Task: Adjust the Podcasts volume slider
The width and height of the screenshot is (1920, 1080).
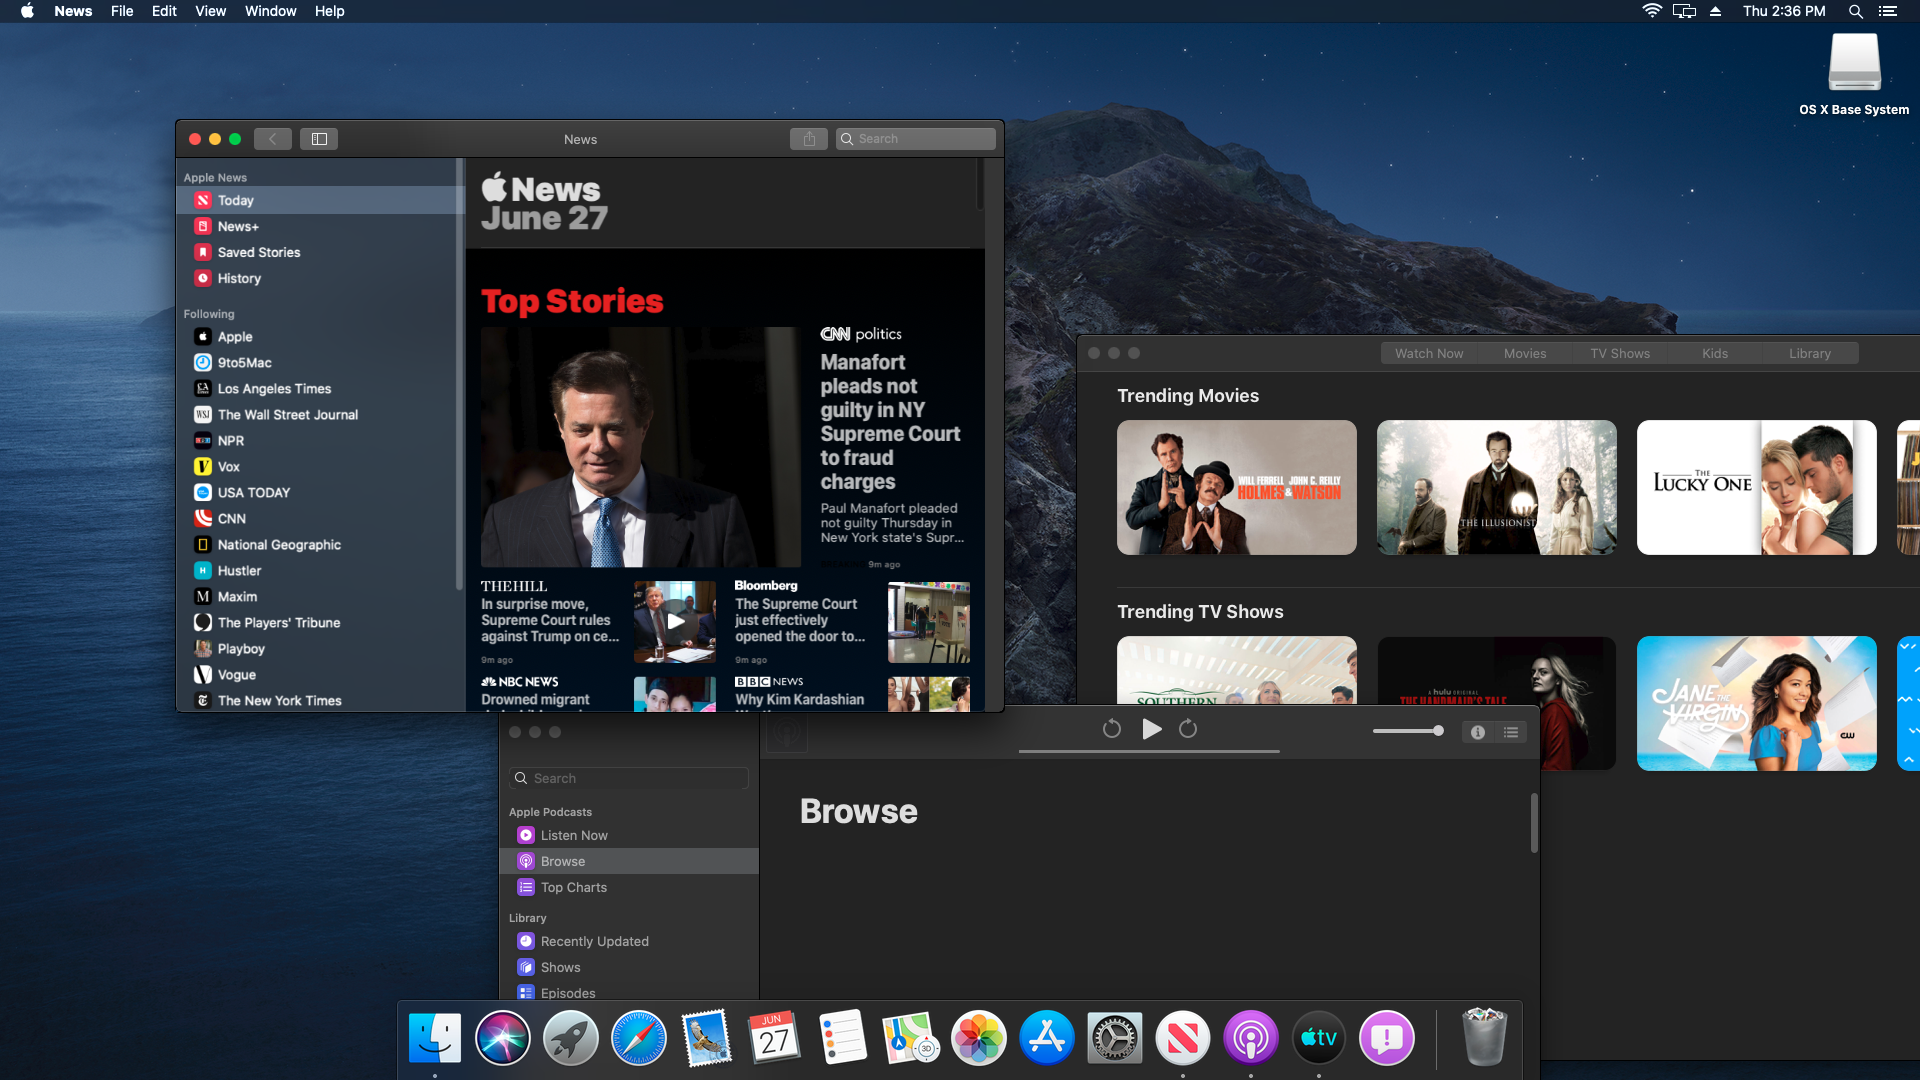Action: coord(1408,731)
